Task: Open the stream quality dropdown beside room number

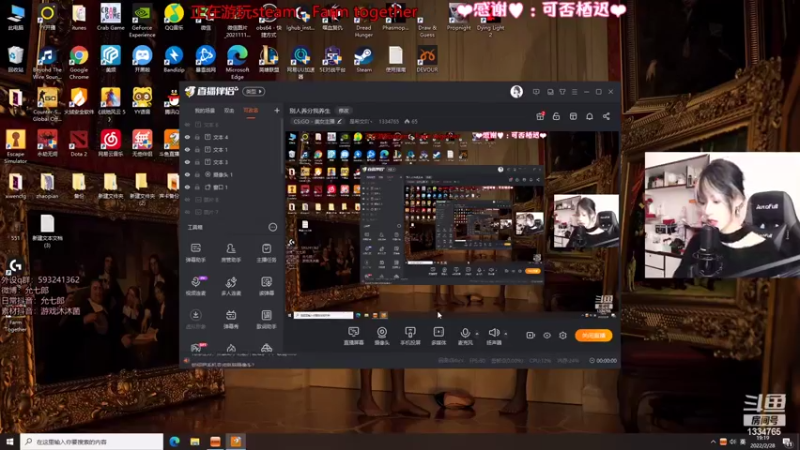Action: [360, 121]
